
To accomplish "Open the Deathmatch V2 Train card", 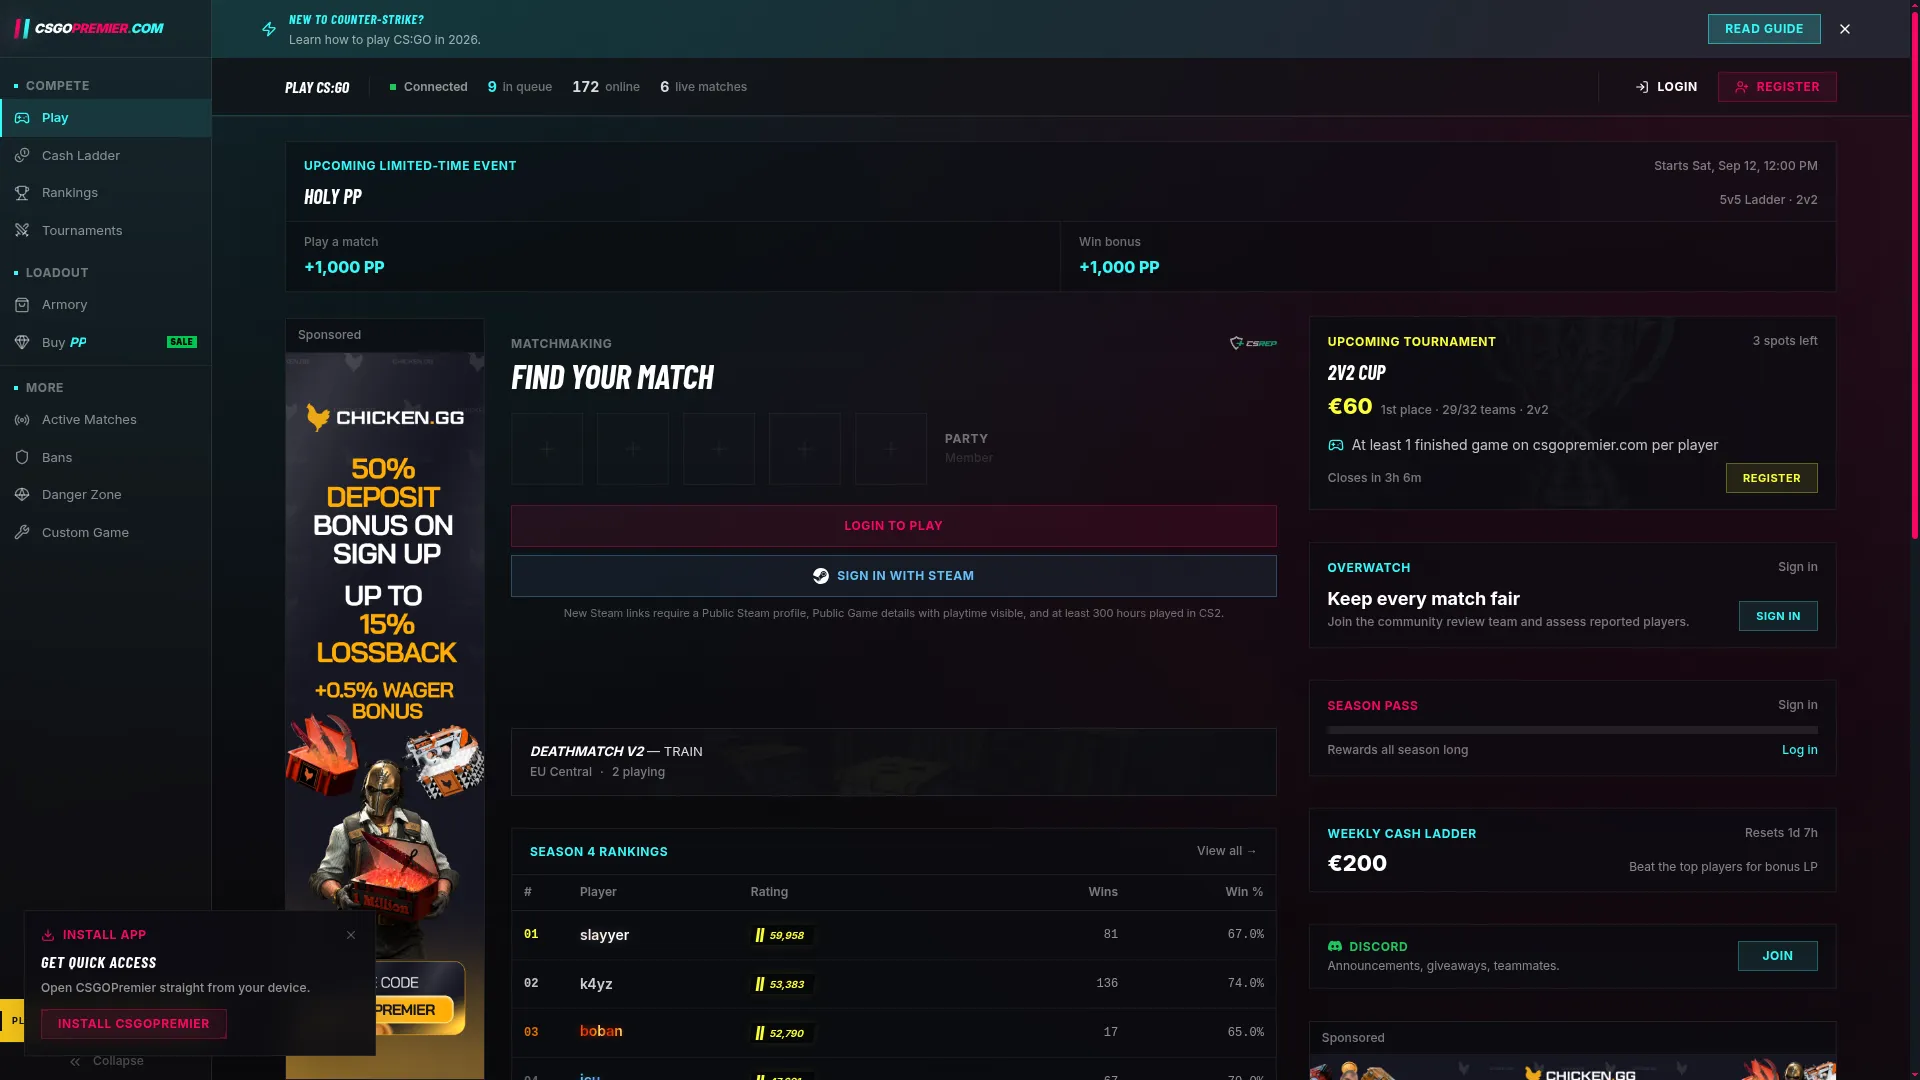I will [893, 762].
